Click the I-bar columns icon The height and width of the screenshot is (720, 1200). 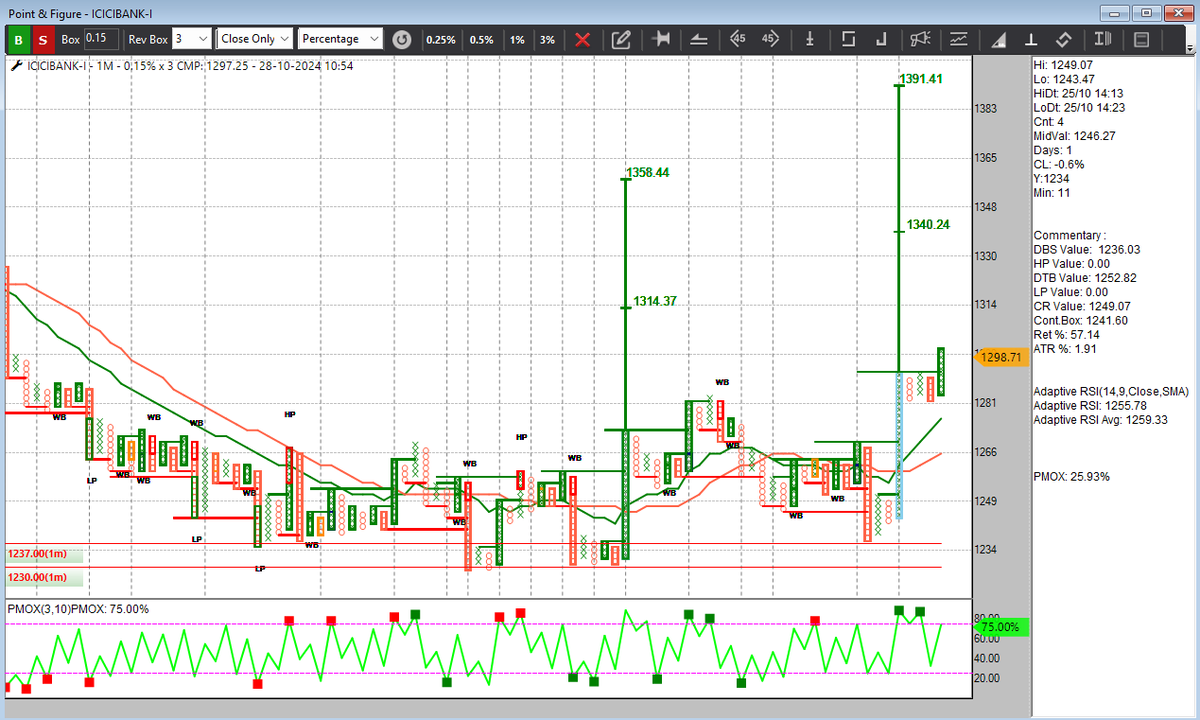(1103, 40)
